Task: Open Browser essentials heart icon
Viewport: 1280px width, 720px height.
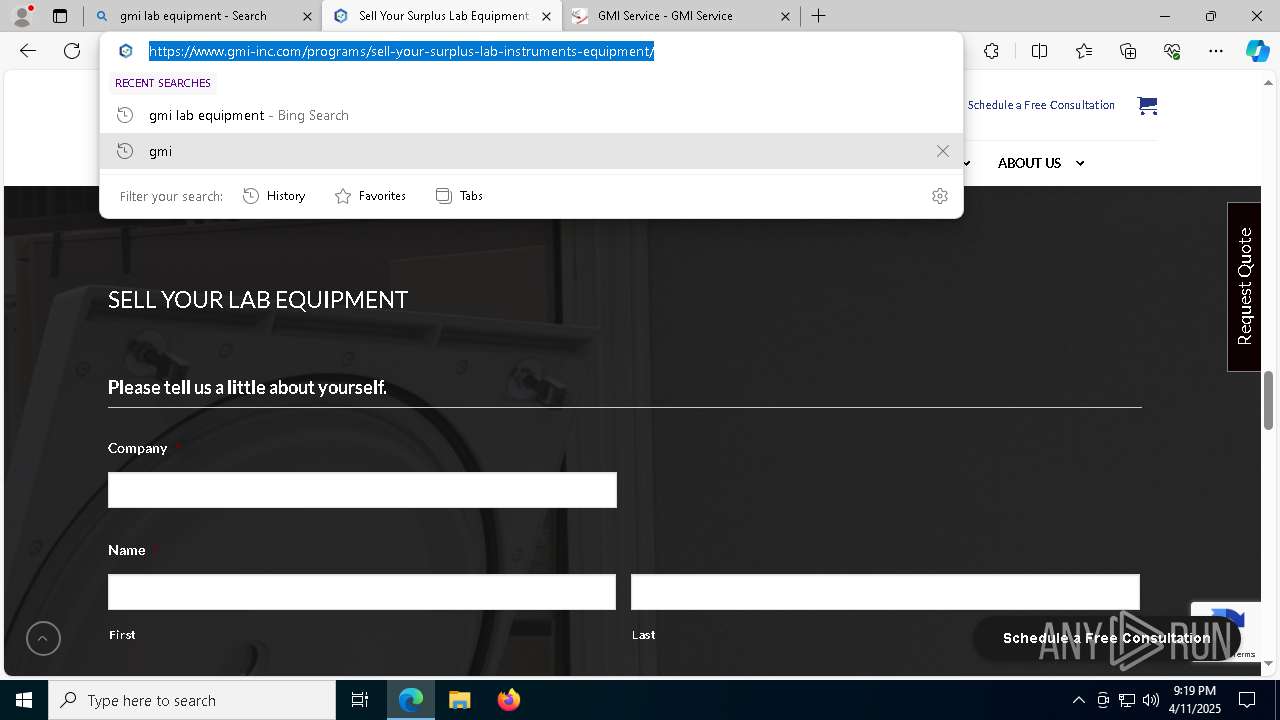Action: 1172,51
